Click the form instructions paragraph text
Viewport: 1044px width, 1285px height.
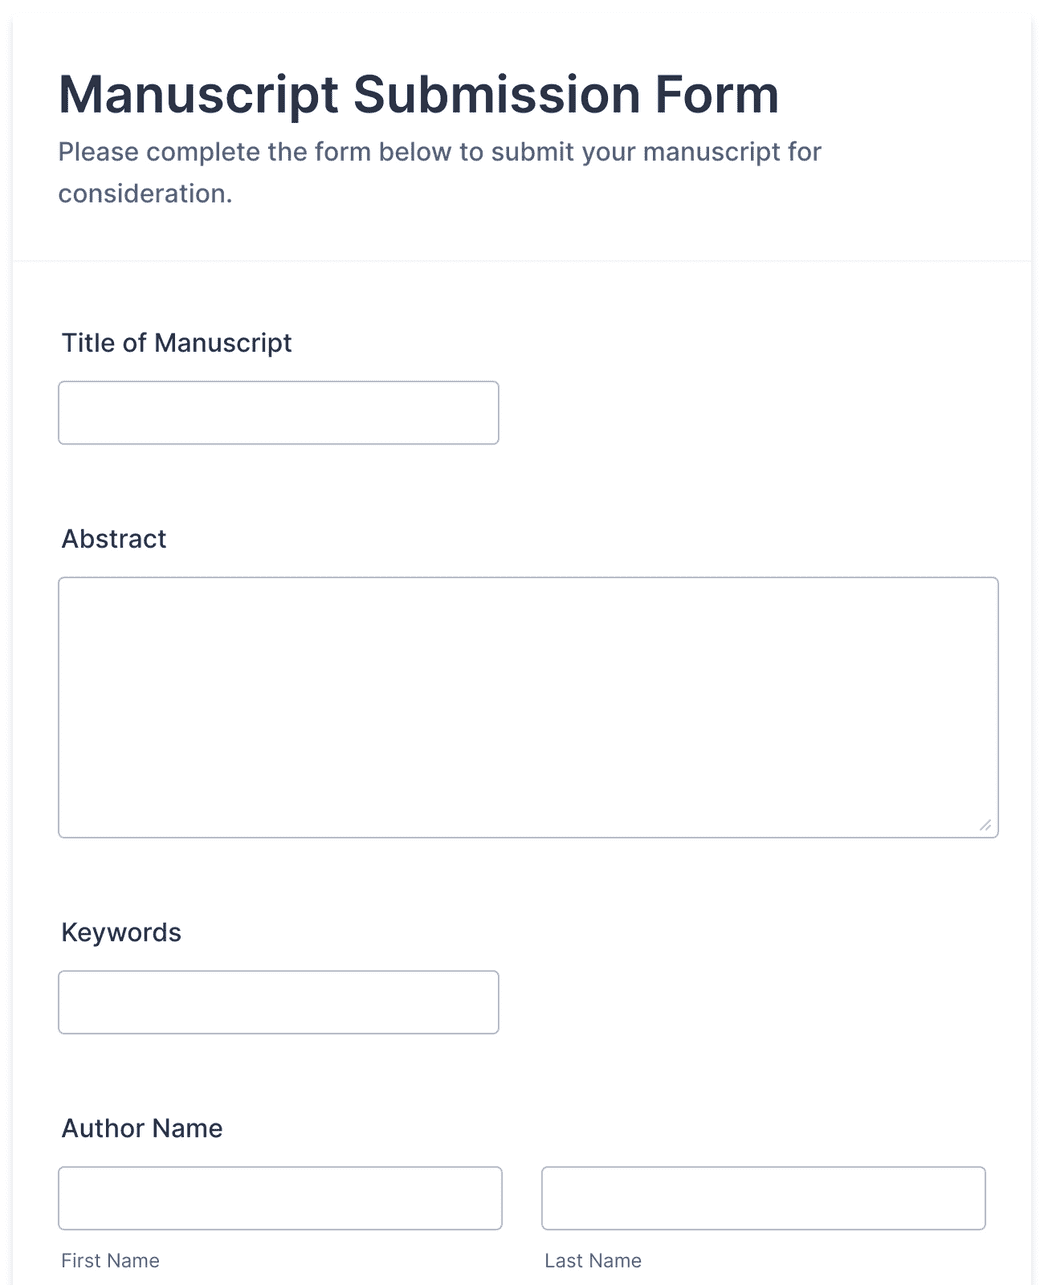440,170
